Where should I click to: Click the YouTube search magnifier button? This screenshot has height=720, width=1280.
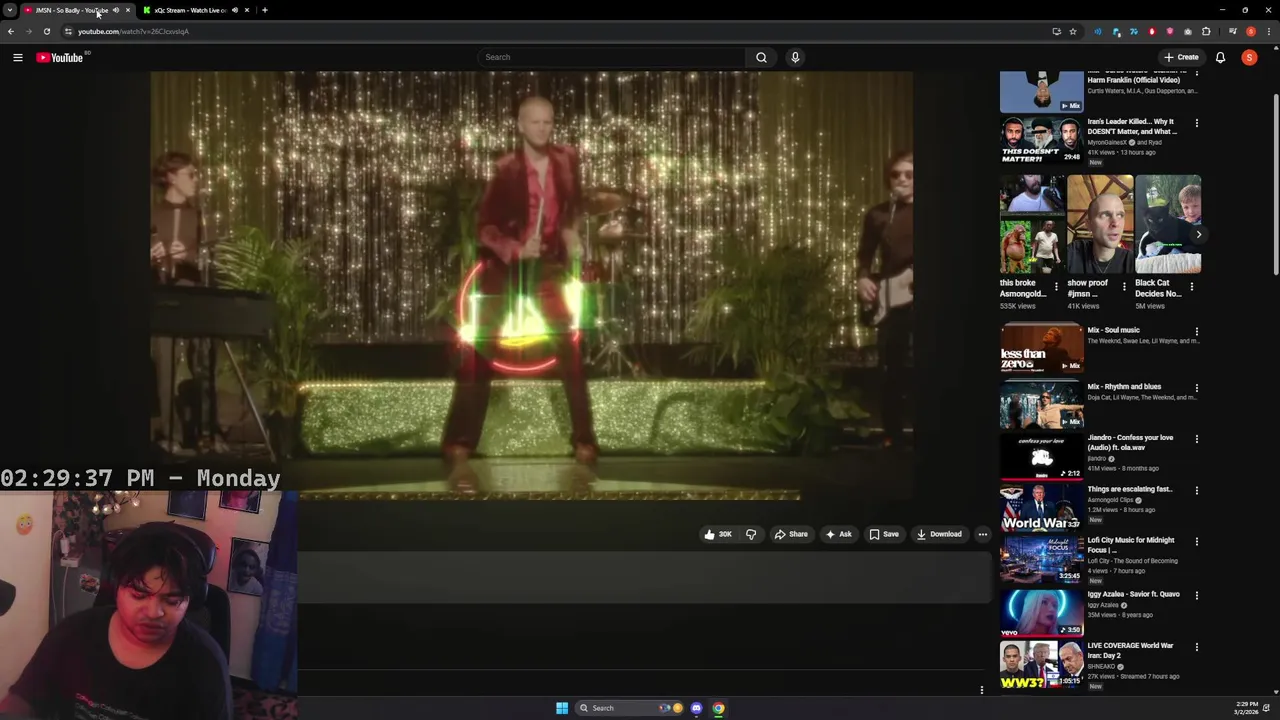tap(761, 57)
